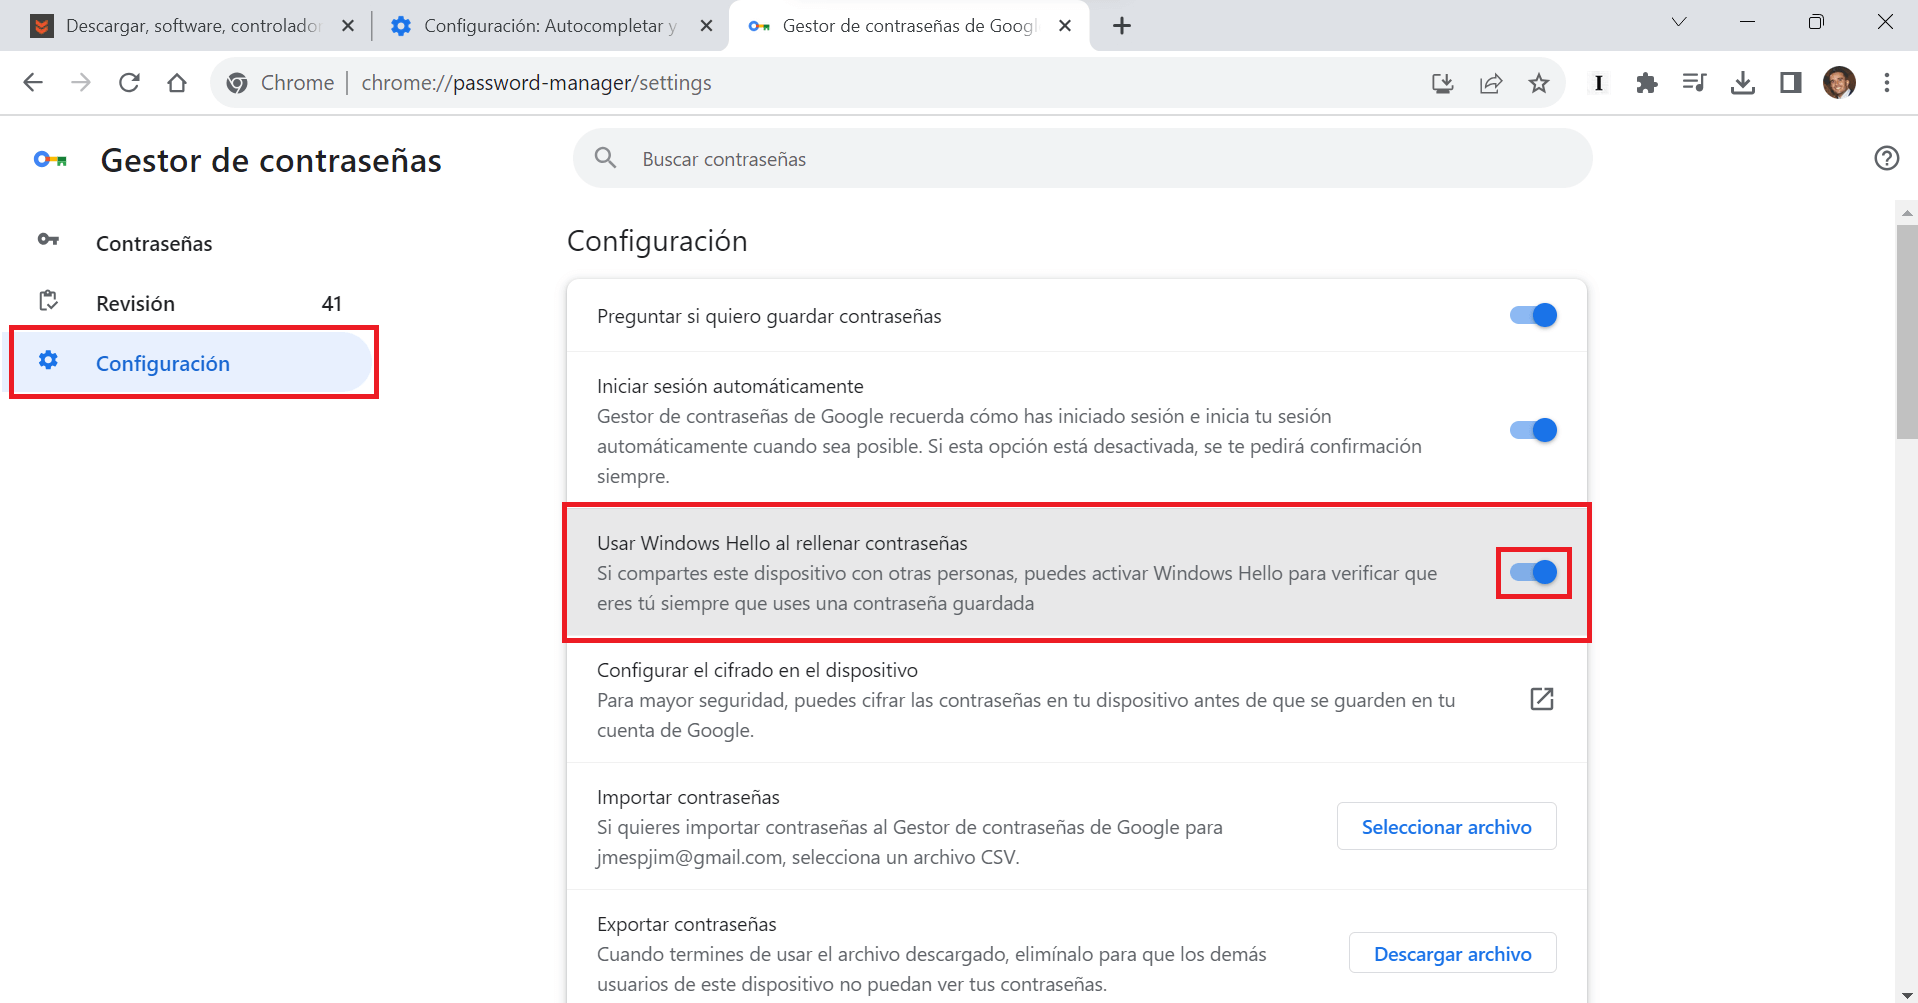Screen dimensions: 1918x1003
Task: Click the vertical scrollbar thumb
Action: (1907, 331)
